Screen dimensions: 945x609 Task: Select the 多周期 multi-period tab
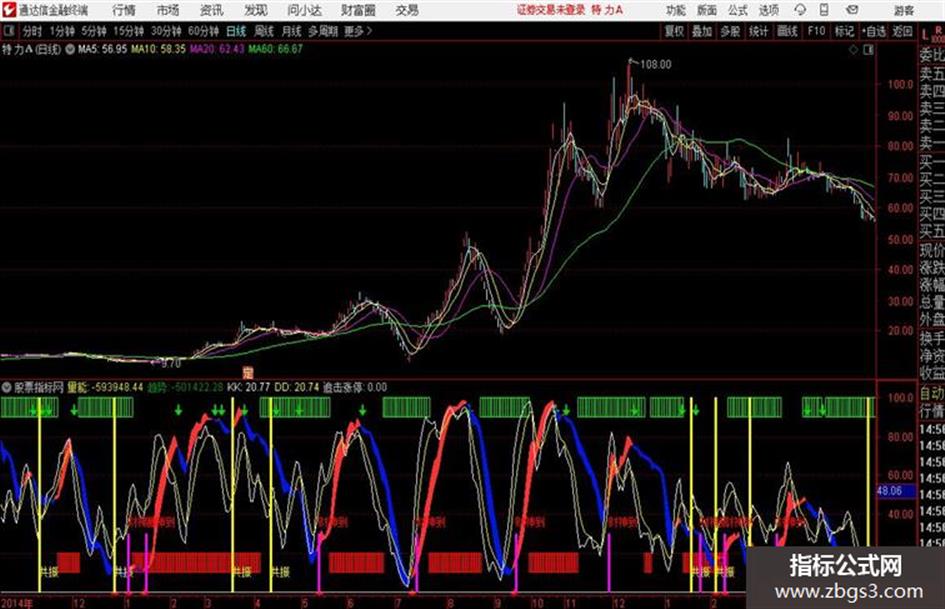[323, 31]
